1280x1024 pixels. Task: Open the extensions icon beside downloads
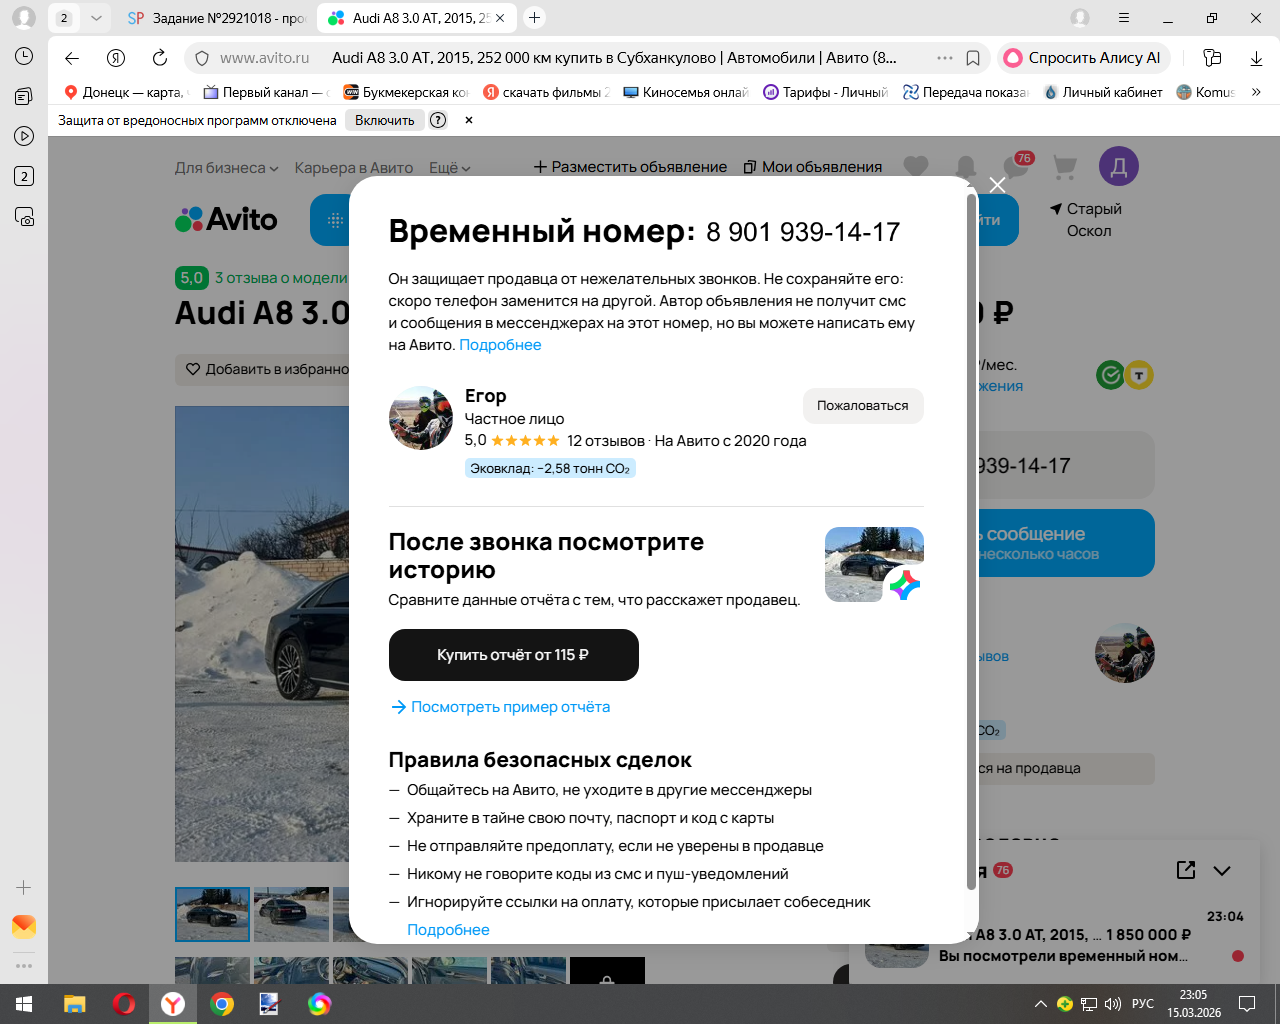click(1212, 58)
